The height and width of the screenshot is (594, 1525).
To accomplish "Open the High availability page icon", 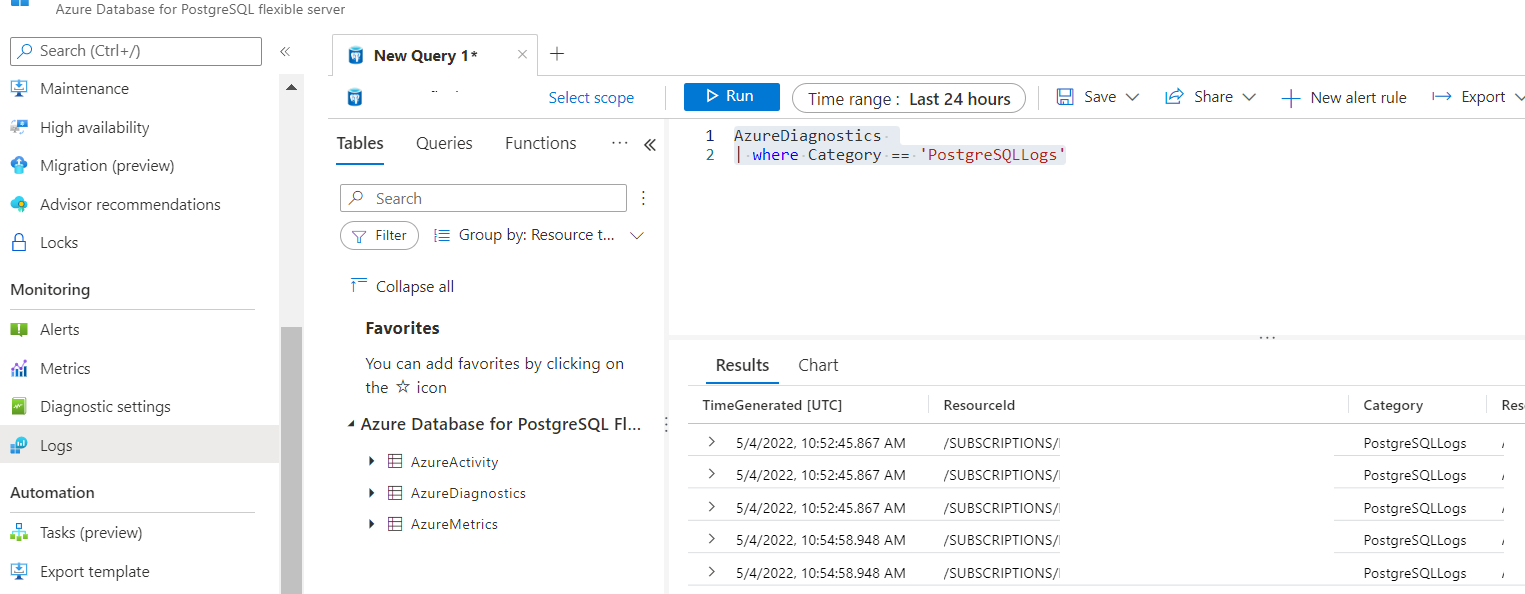I will point(19,127).
